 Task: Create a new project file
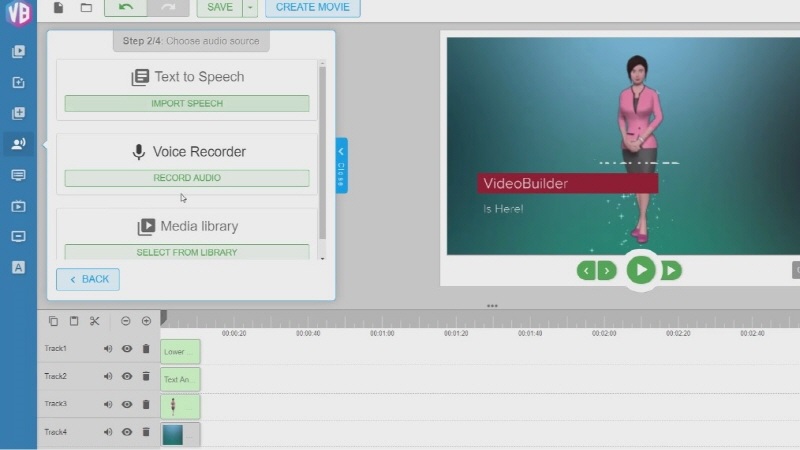[59, 7]
